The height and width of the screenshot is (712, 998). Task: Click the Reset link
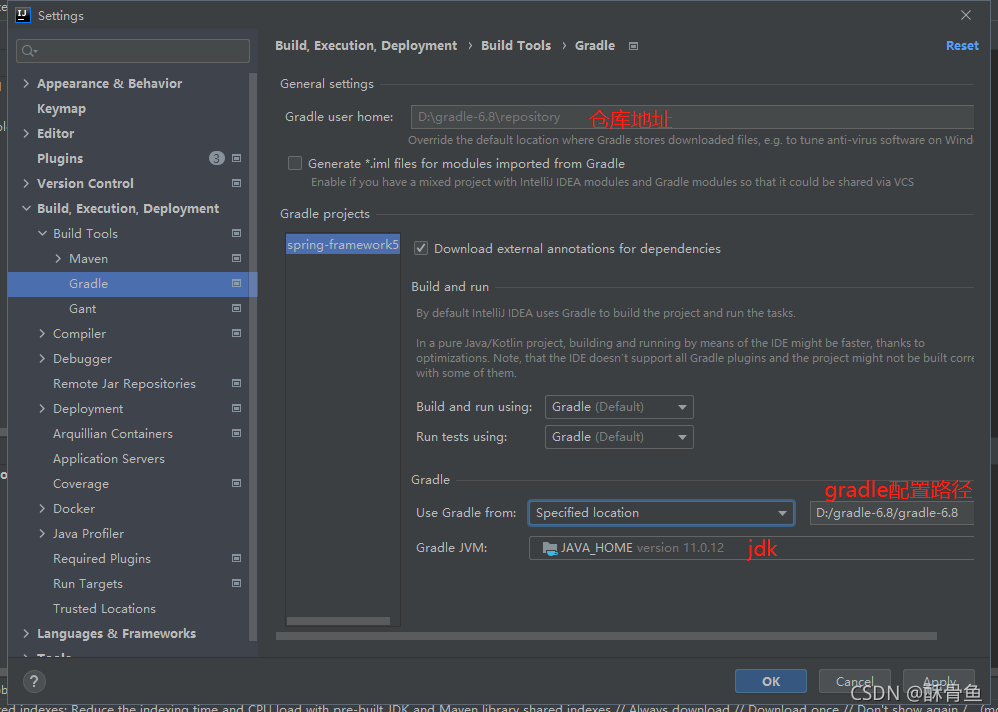pyautogui.click(x=962, y=46)
